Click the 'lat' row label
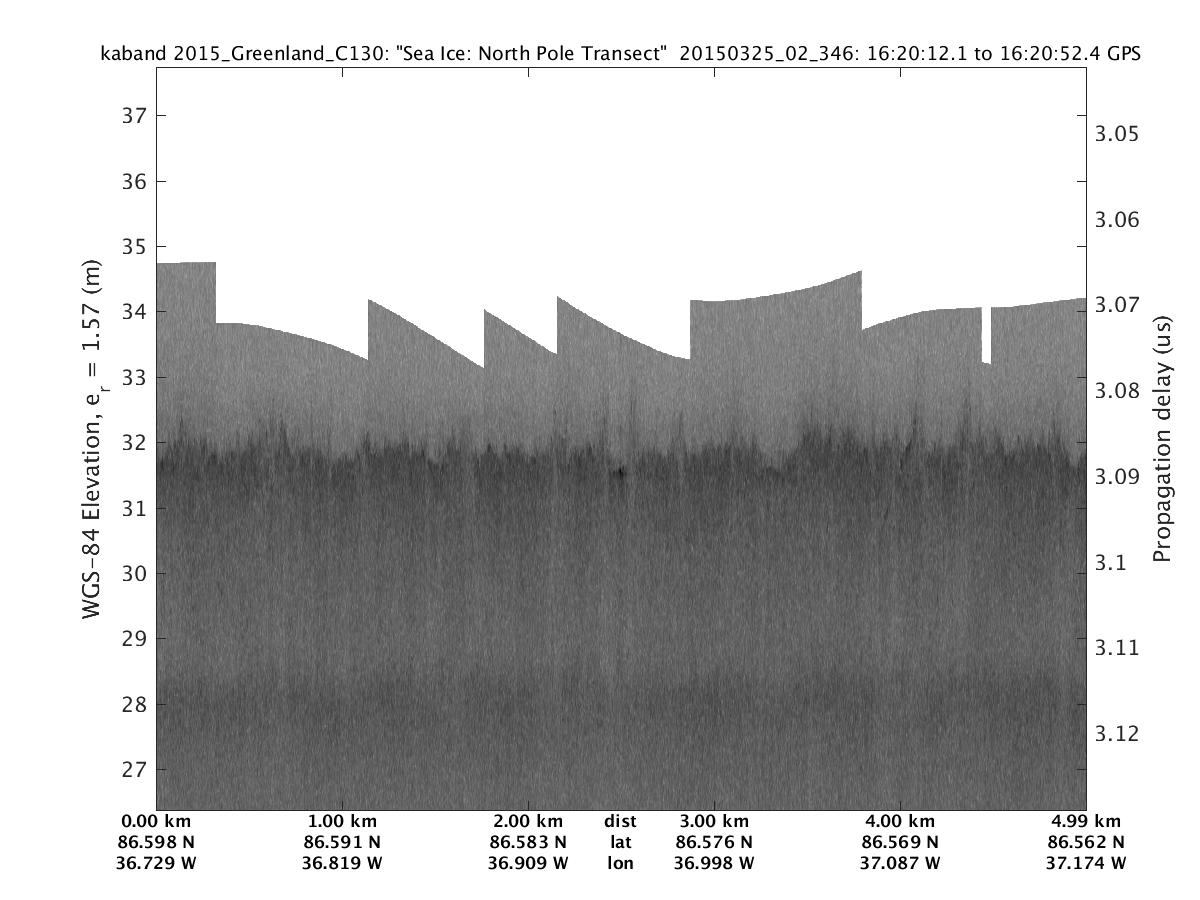The image size is (1200, 900). [620, 842]
